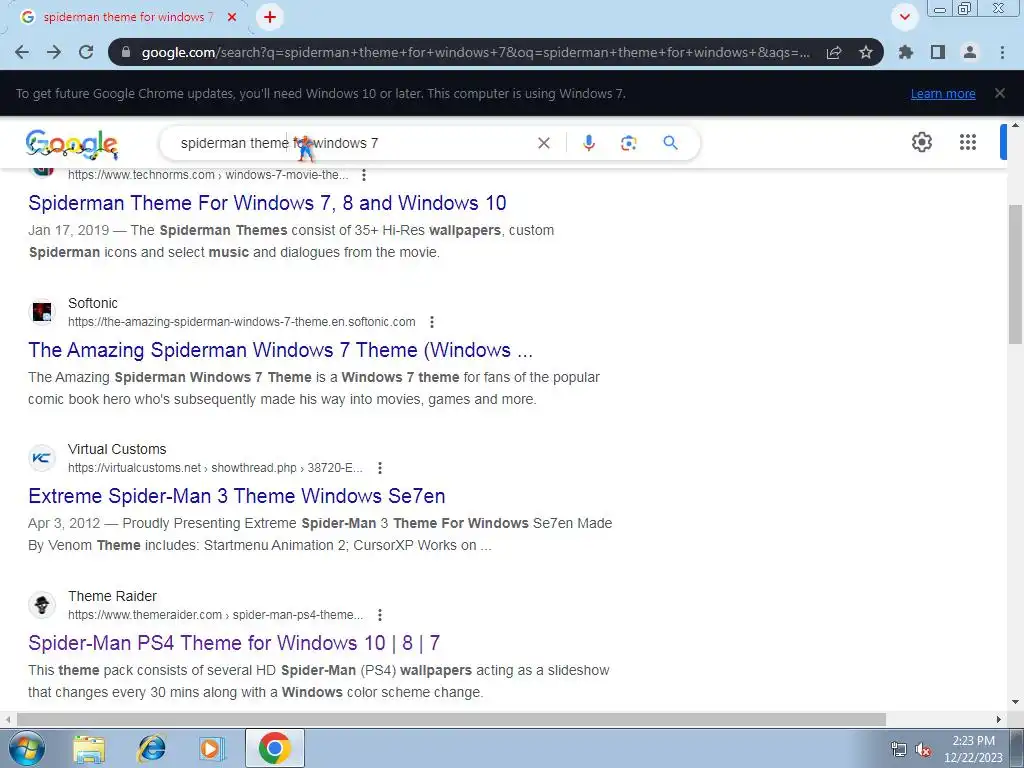Viewport: 1024px width, 768px height.
Task: Open more options for technorms result
Action: pyautogui.click(x=364, y=175)
